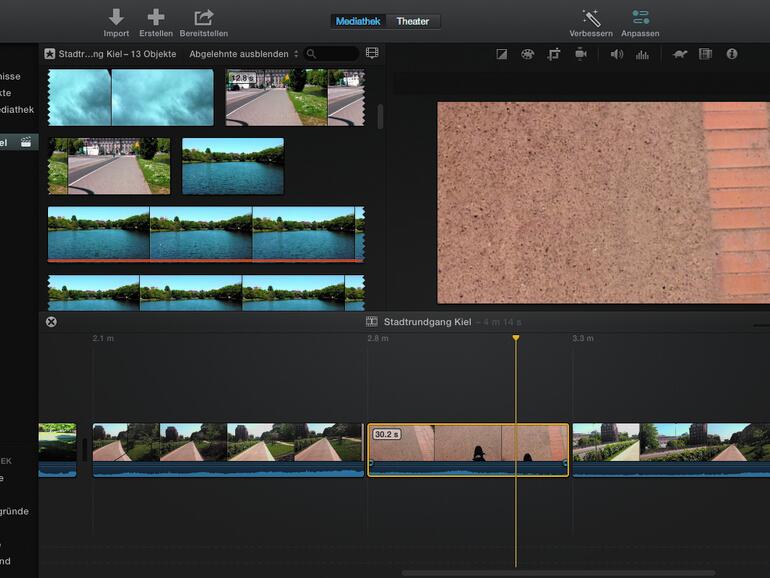Open the Anpassen adjustments bar
Viewport: 770px width, 578px height.
(x=640, y=17)
